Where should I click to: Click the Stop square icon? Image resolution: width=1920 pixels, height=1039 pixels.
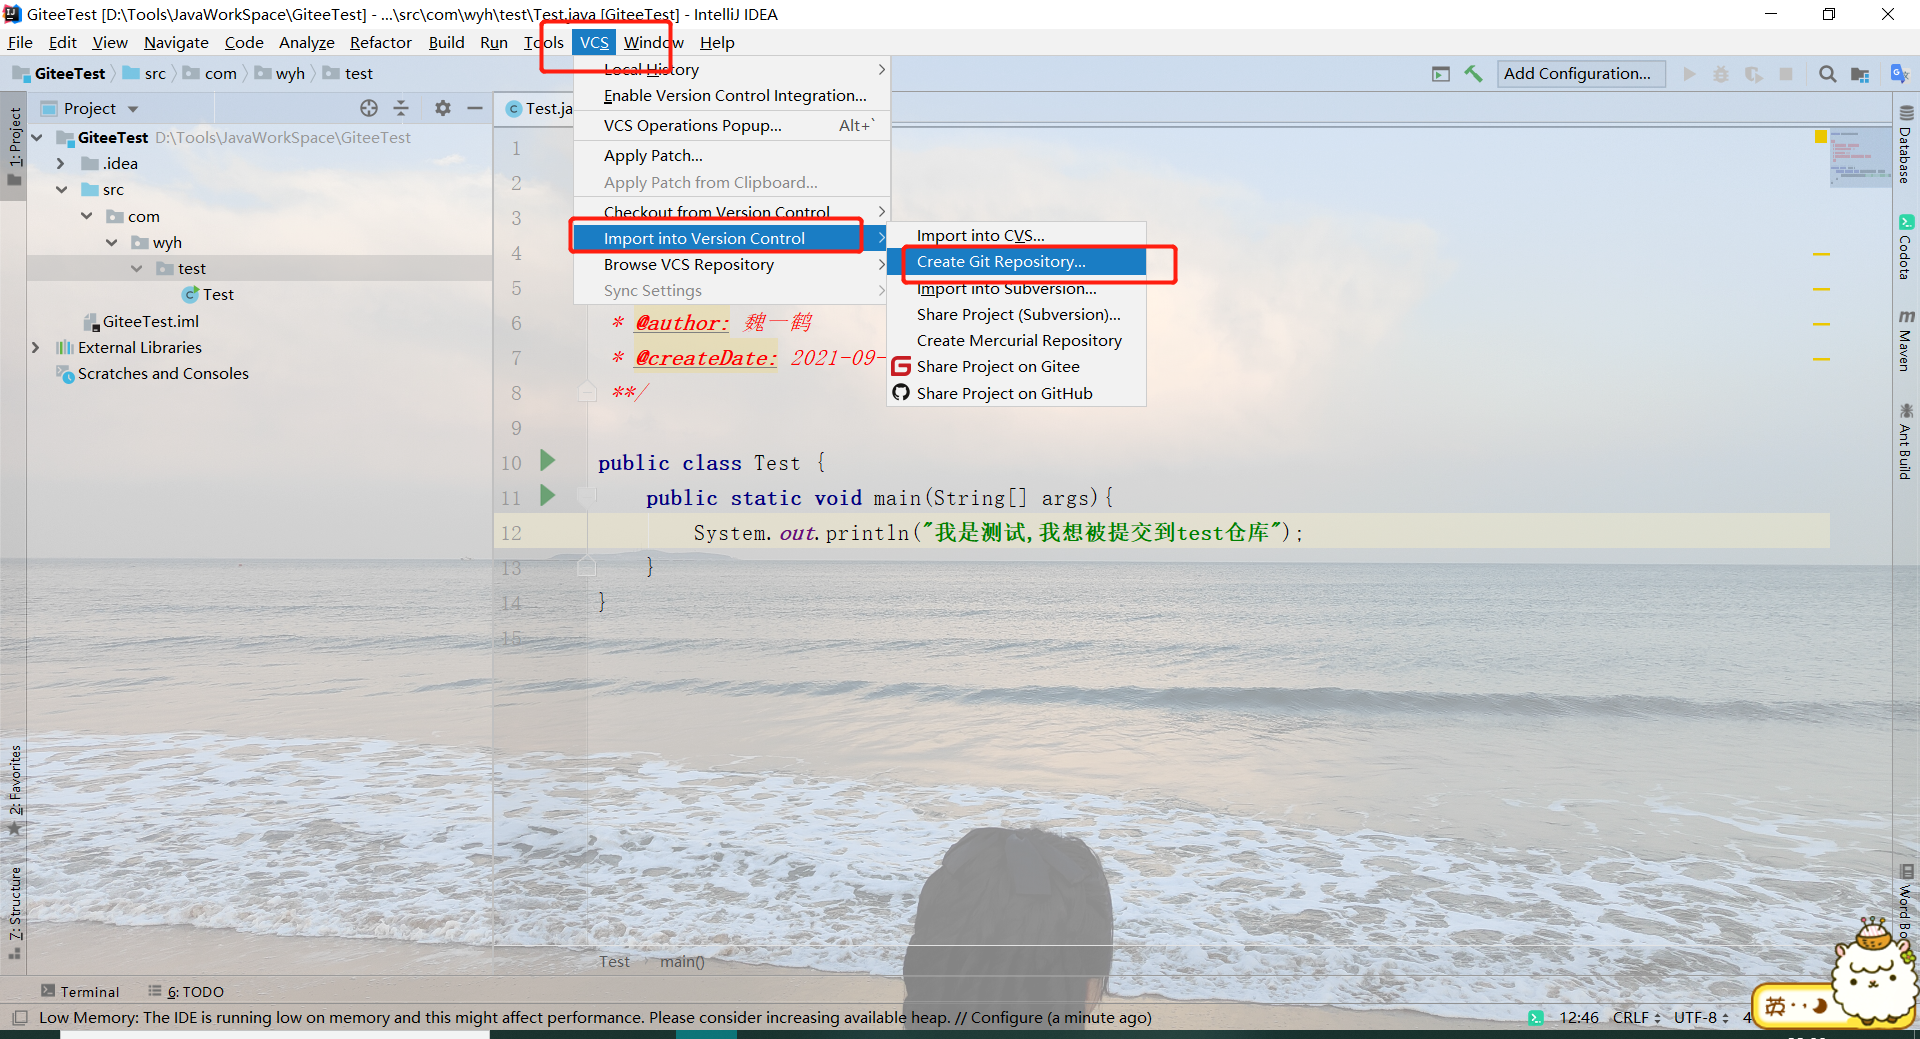(1786, 74)
